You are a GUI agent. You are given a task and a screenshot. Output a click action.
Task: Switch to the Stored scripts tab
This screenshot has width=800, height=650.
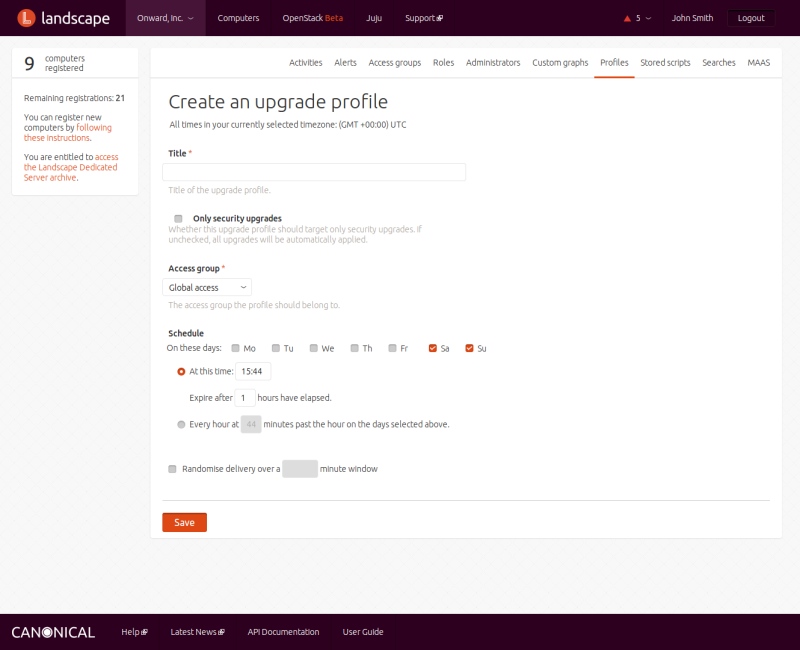click(x=665, y=62)
